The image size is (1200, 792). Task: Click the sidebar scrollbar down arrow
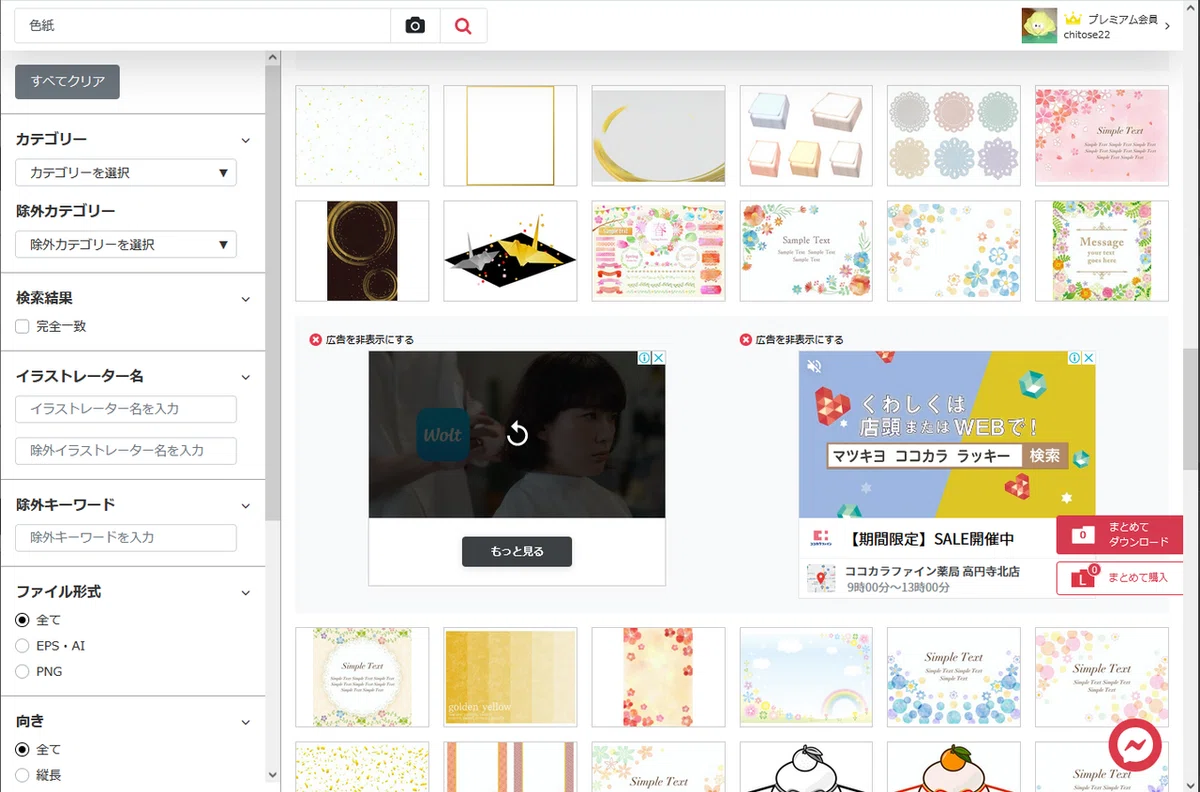pyautogui.click(x=273, y=775)
